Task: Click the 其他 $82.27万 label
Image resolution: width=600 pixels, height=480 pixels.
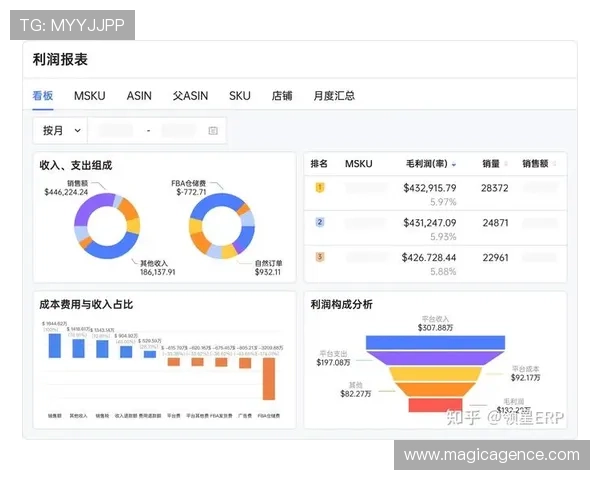Action: [x=355, y=389]
